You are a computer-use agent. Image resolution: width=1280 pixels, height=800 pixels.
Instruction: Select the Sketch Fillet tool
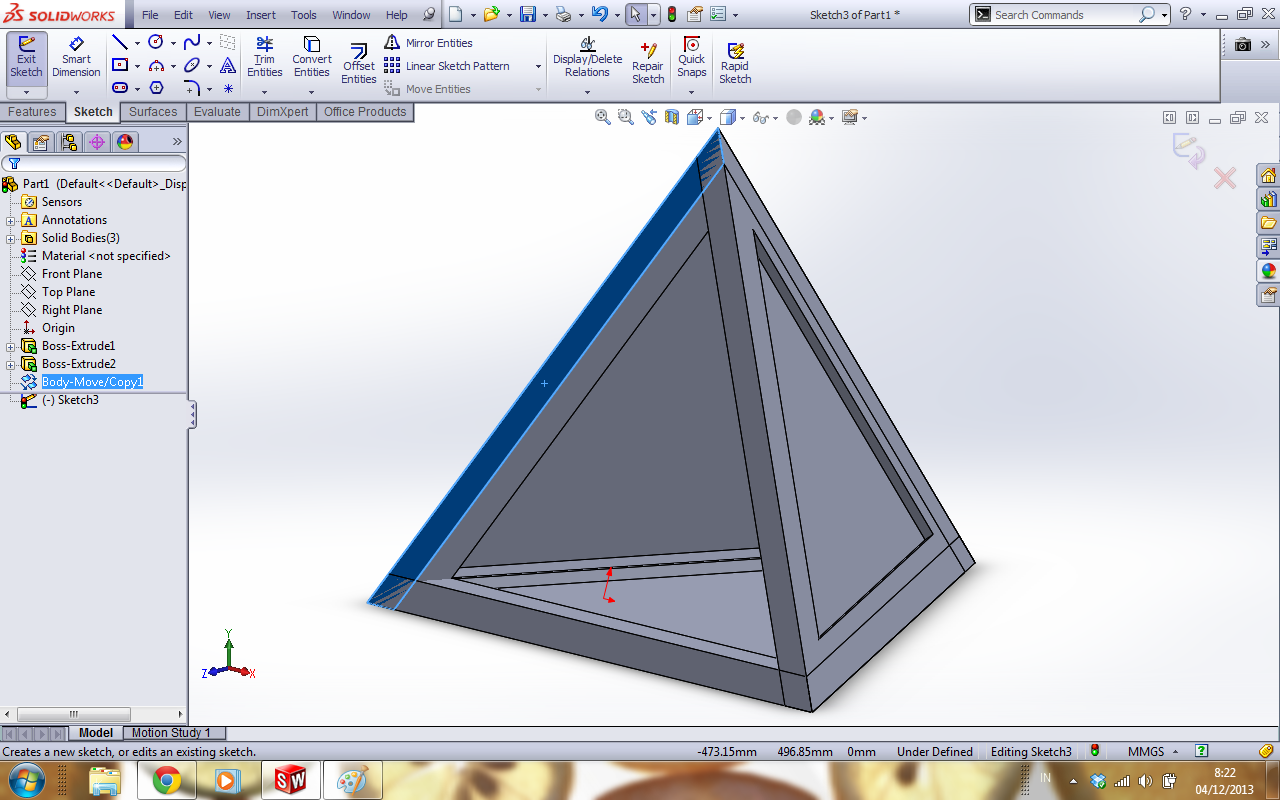coord(192,88)
